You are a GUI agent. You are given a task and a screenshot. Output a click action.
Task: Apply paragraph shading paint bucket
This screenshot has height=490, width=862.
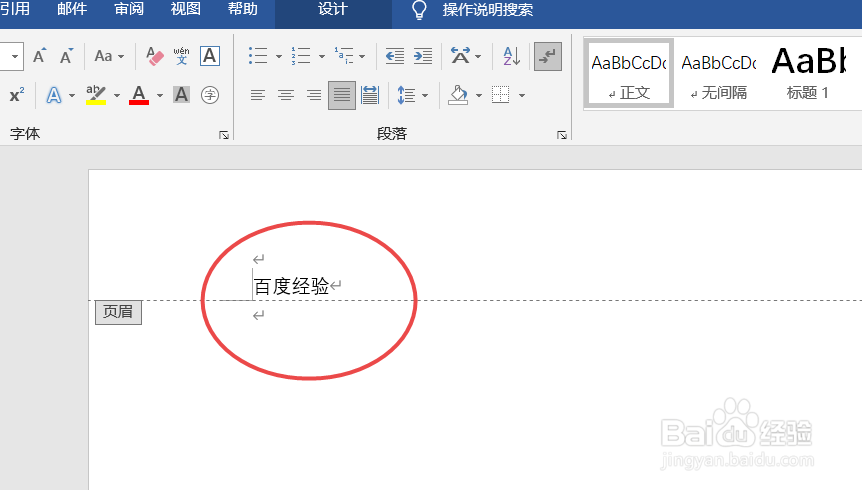tap(458, 95)
